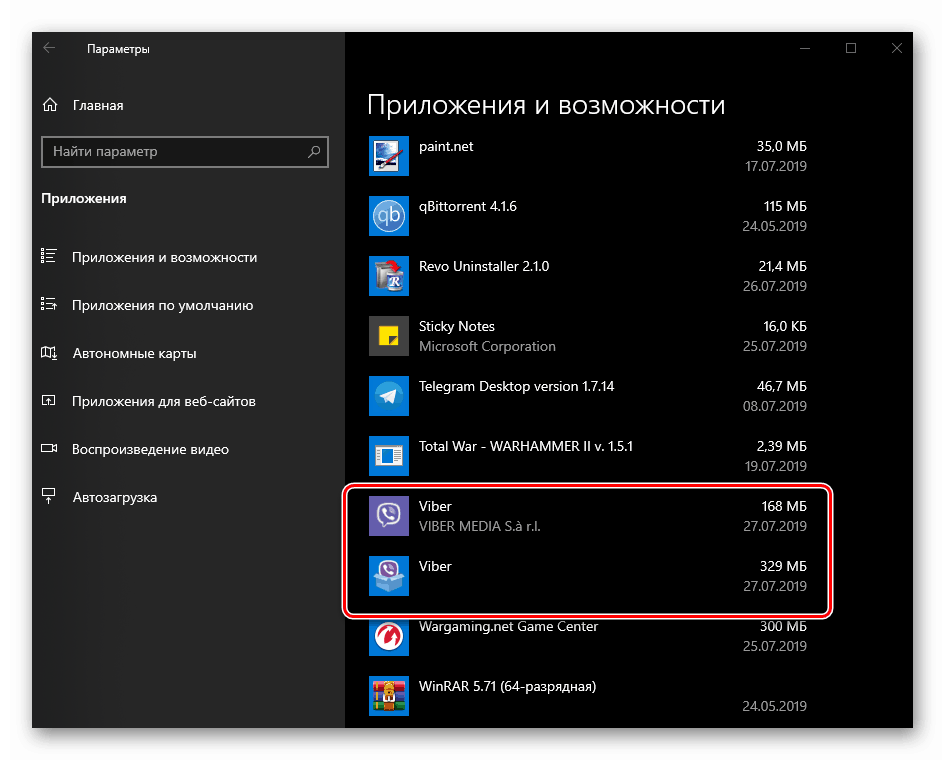Click the Total War WARHAMMER II icon
The image size is (945, 760).
coord(389,456)
